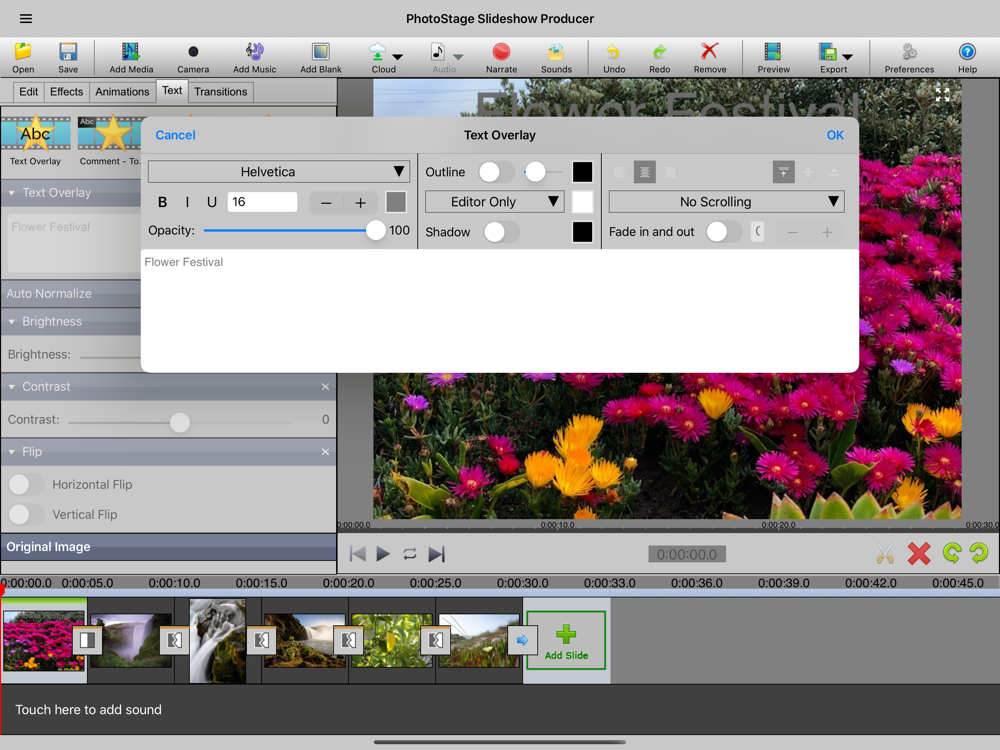
Task: Click the black shadow color swatch
Action: click(582, 232)
